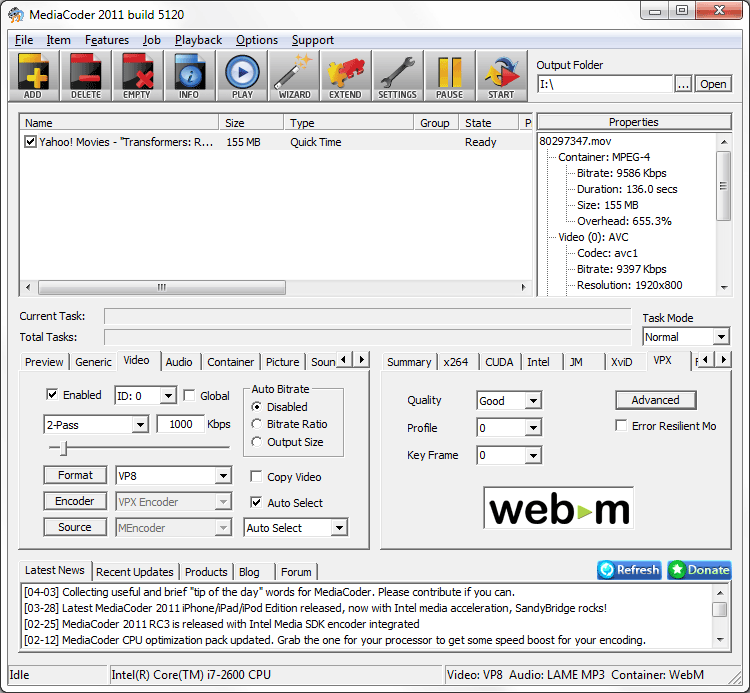Viewport: 750px width, 693px height.
Task: Toggle the Error Resilient Mode checkbox
Action: (621, 426)
